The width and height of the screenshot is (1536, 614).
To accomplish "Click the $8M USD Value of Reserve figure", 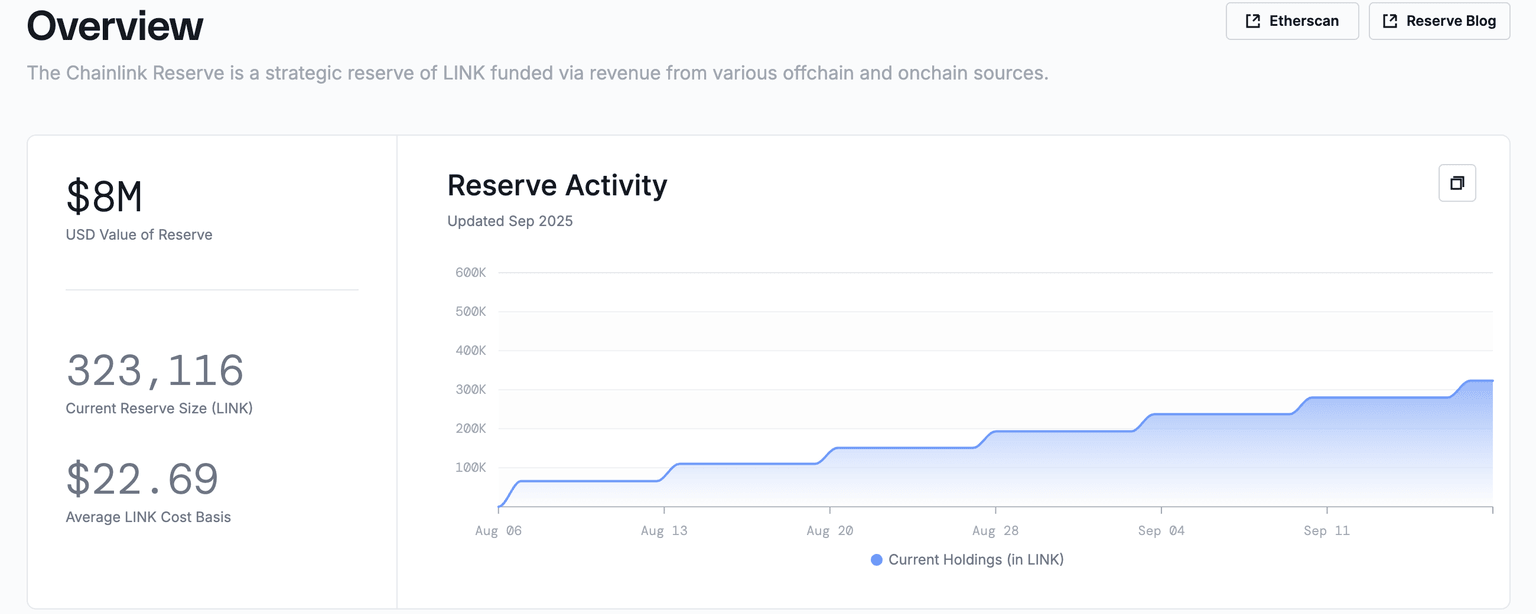I will pos(104,197).
